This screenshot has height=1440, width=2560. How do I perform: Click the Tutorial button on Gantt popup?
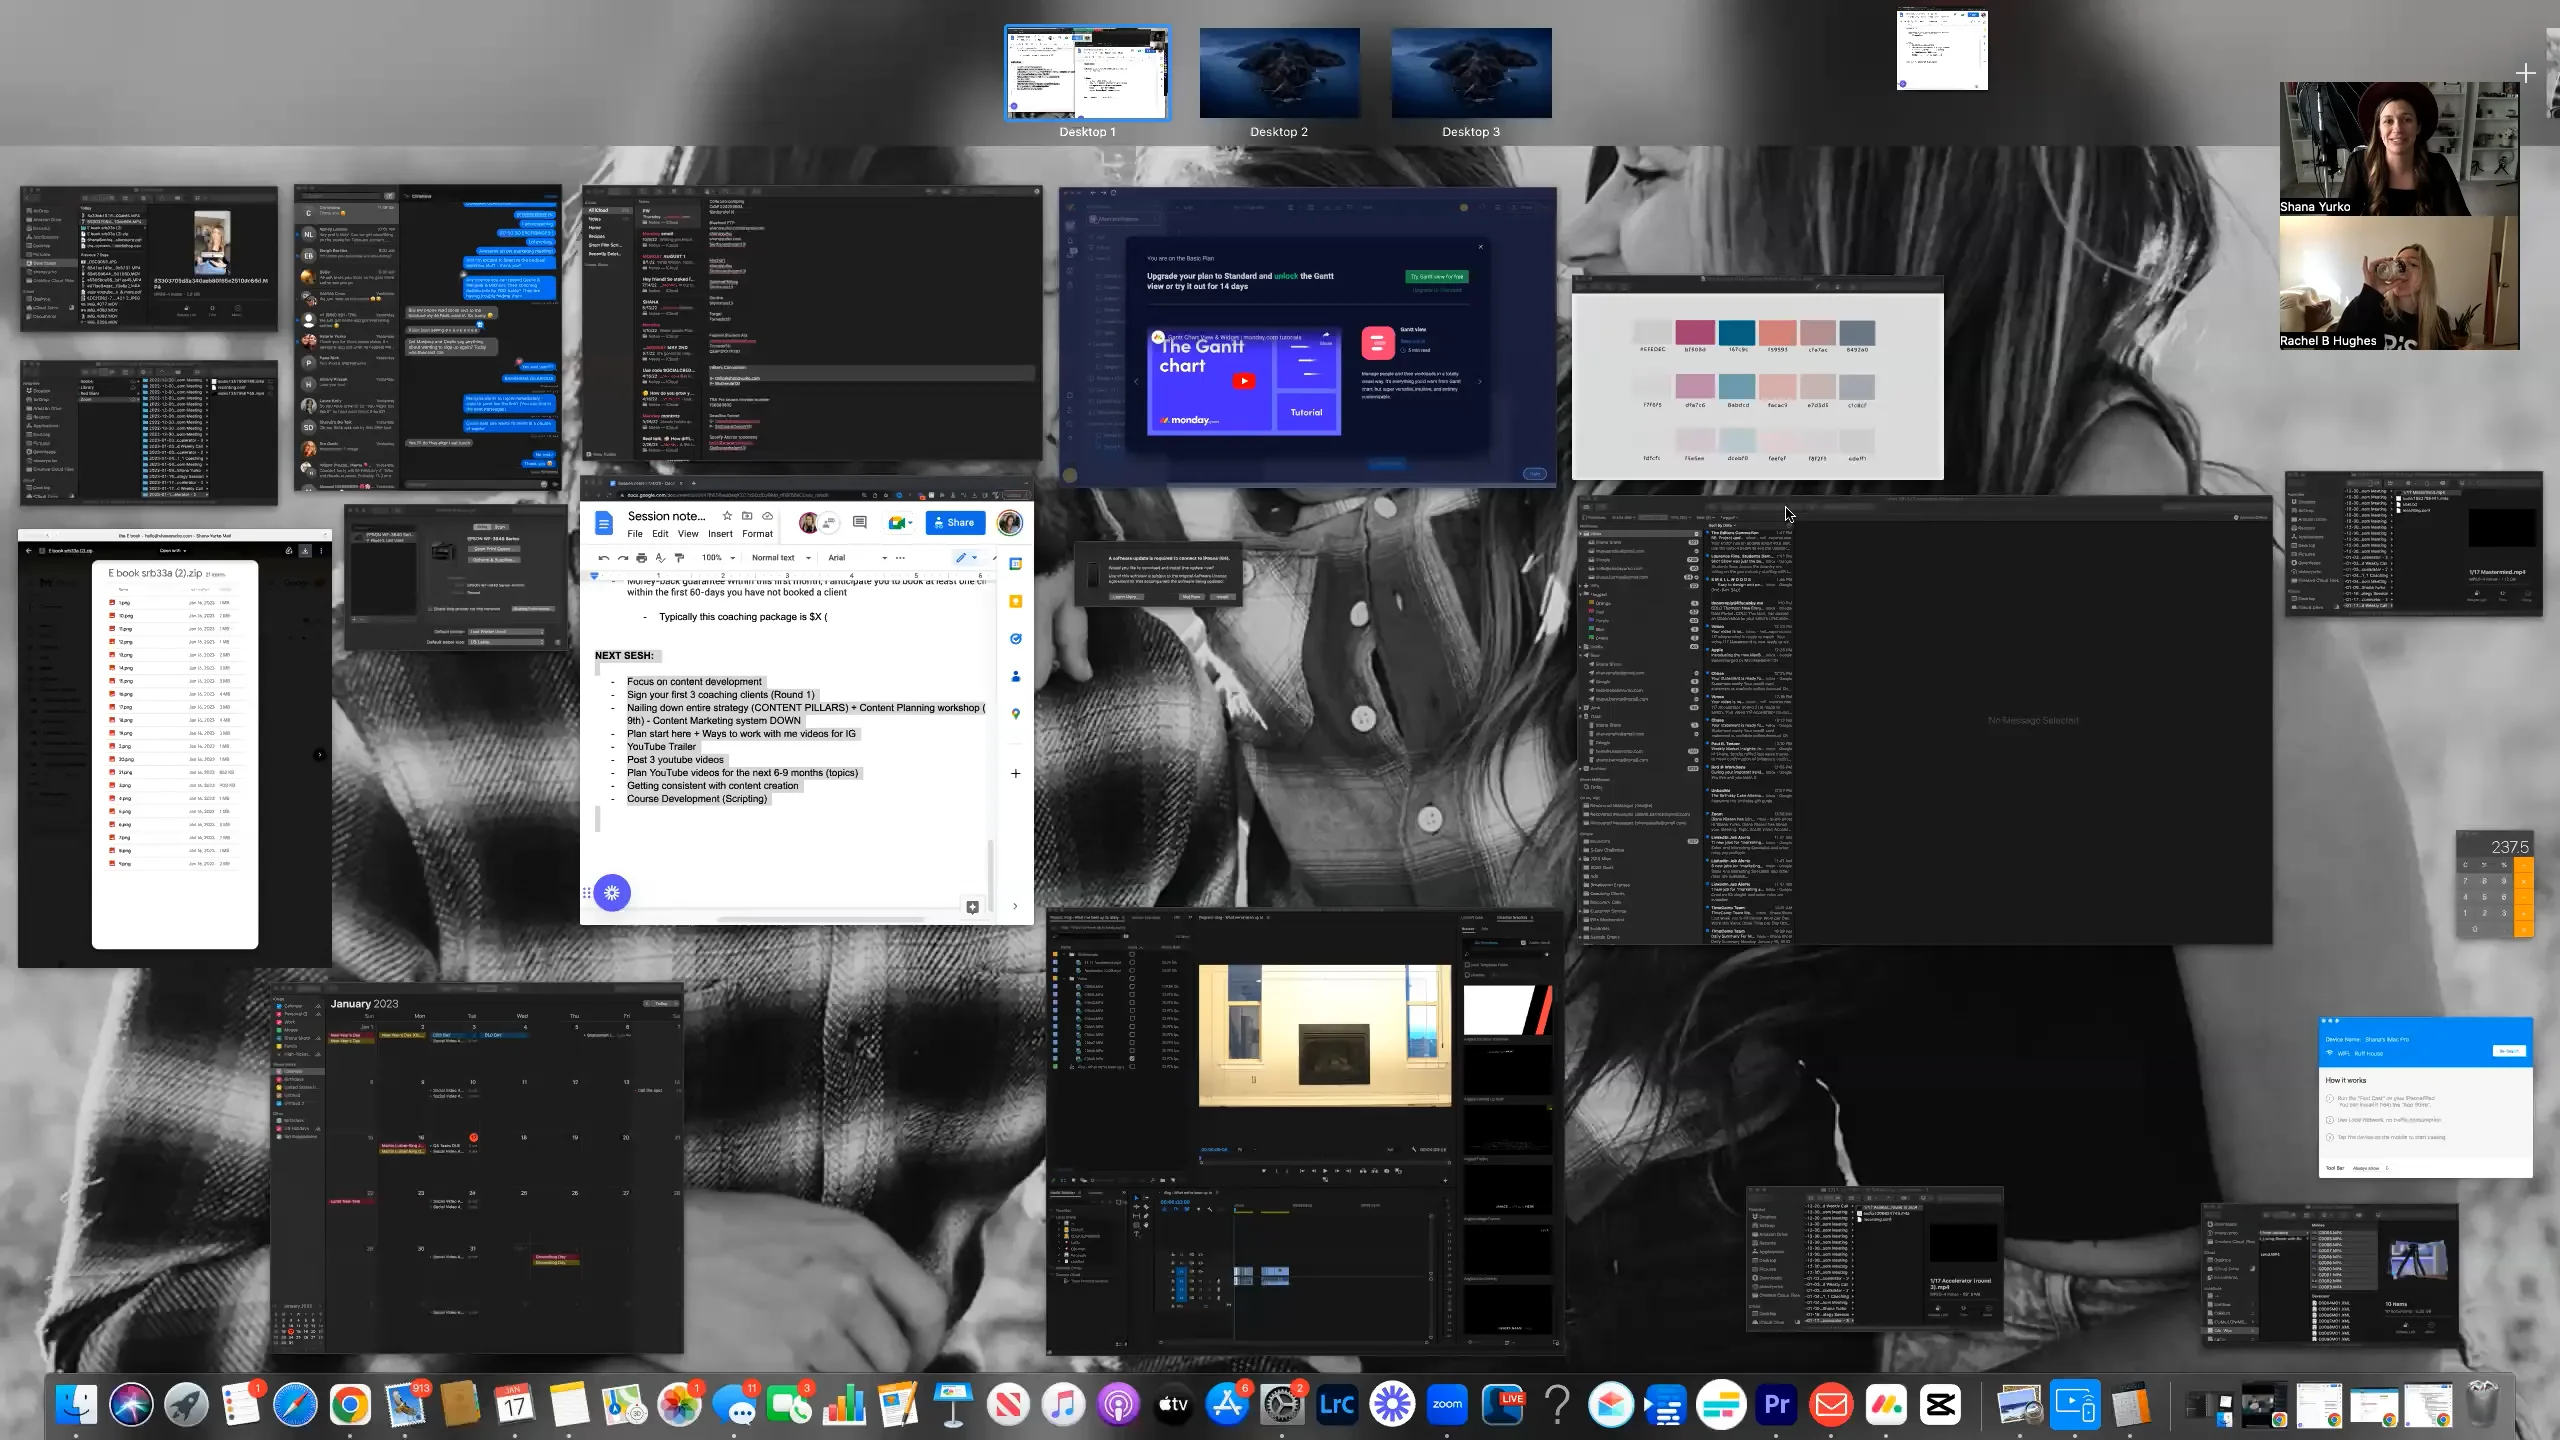pos(1306,412)
